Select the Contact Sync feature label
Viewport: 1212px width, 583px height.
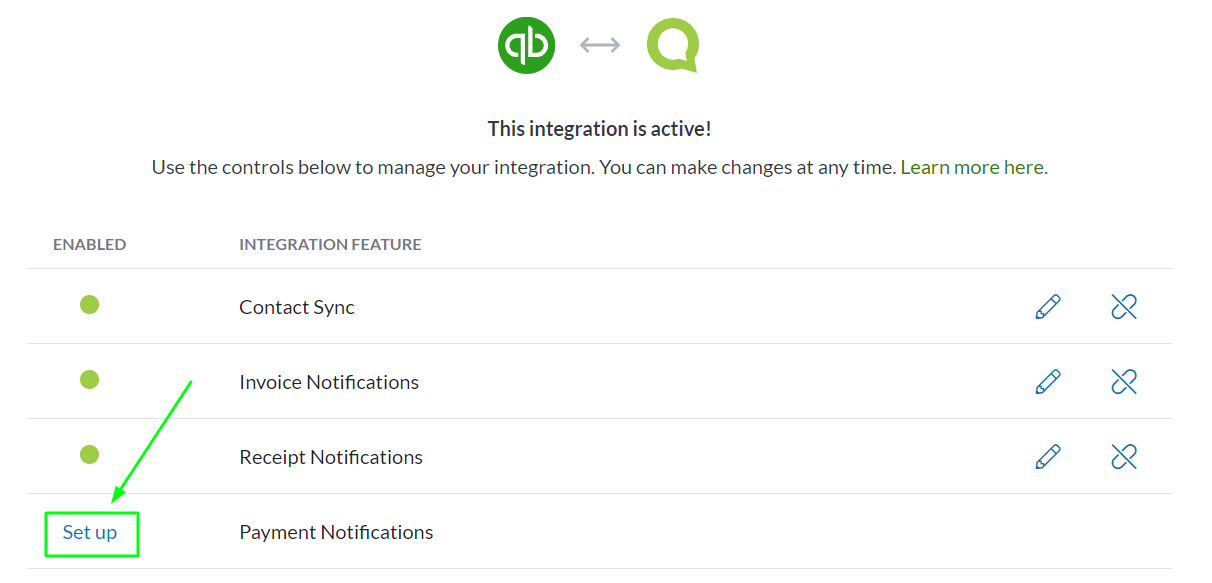[297, 308]
